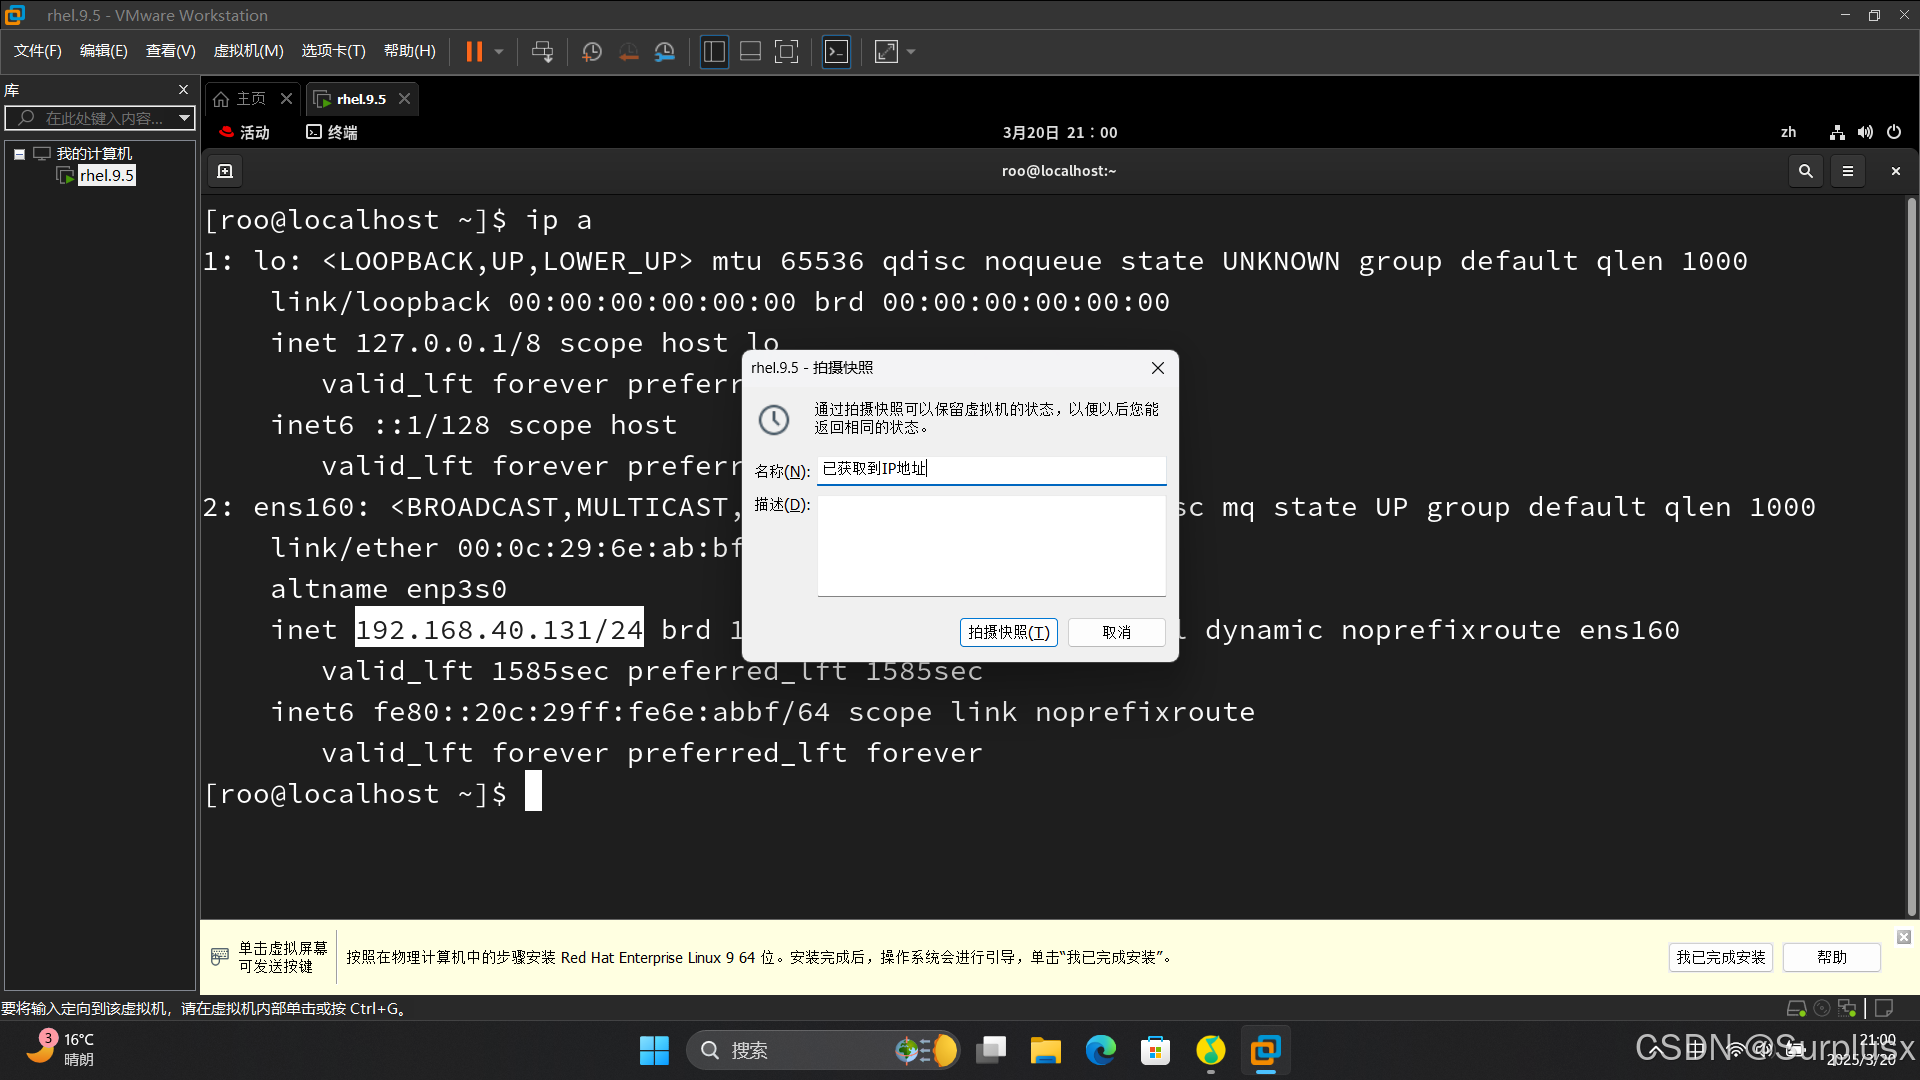Click the 取消 button in dialog
This screenshot has height=1080, width=1920.
pyautogui.click(x=1116, y=632)
